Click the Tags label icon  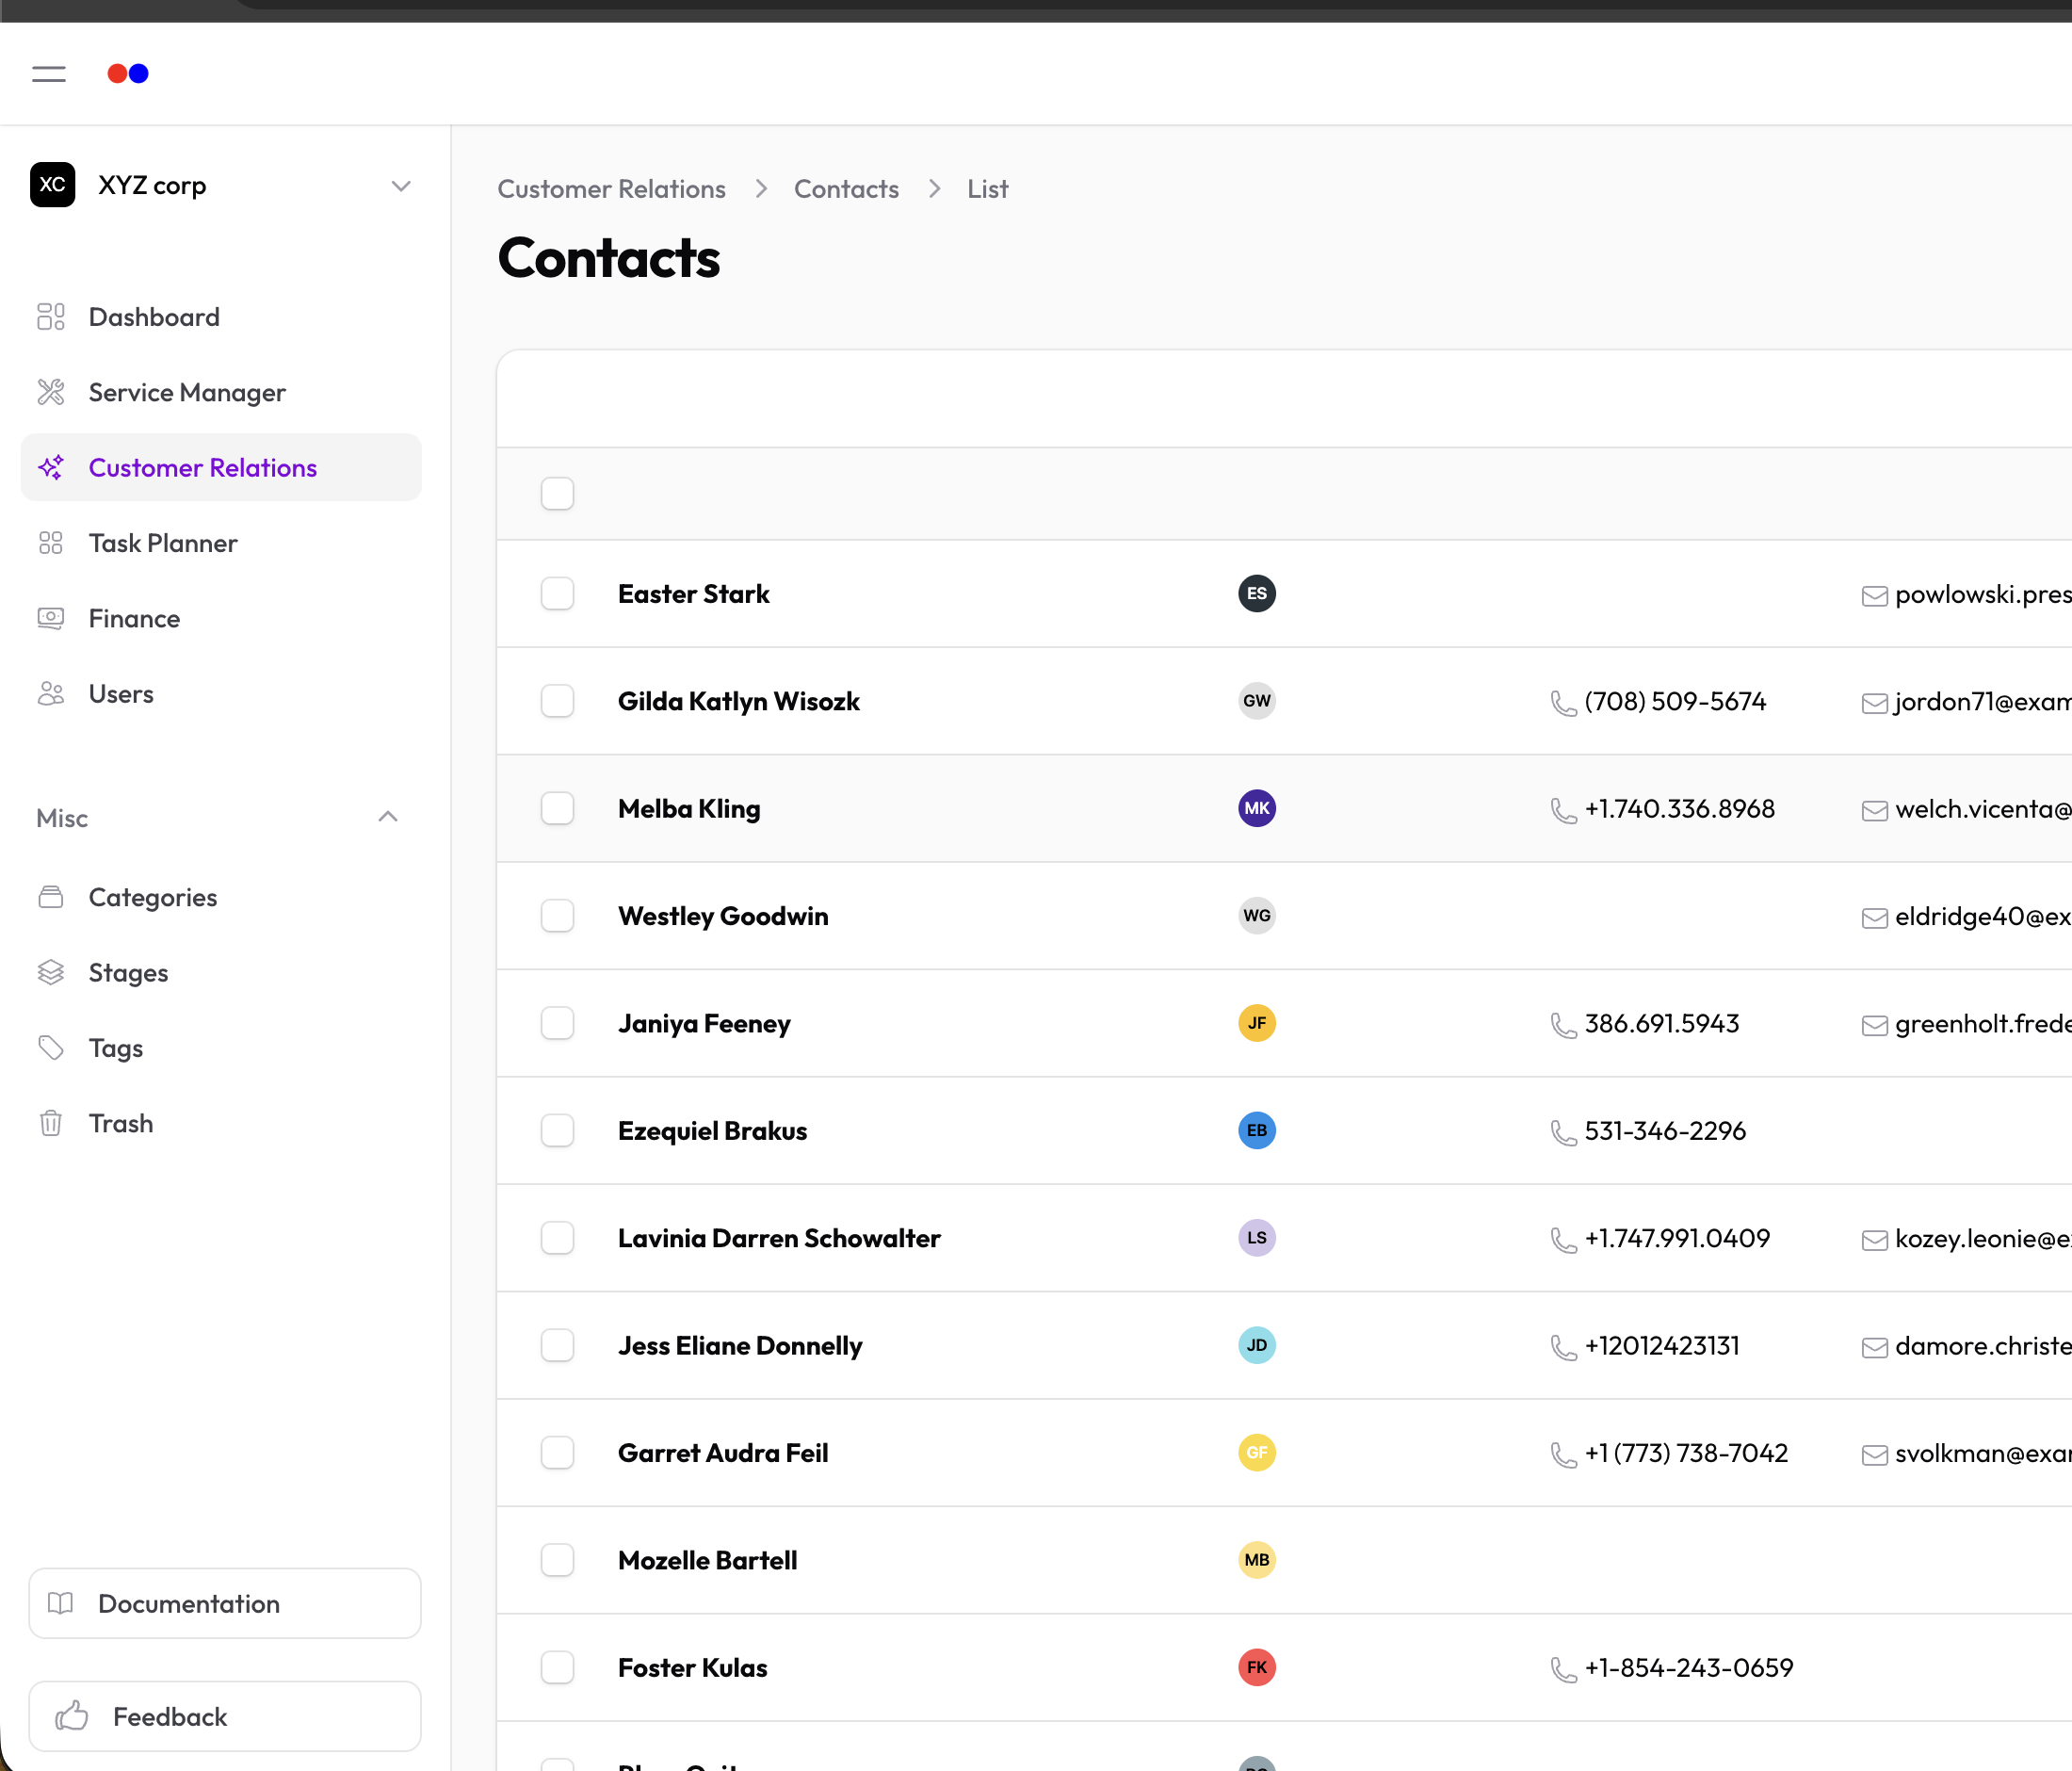[51, 1048]
